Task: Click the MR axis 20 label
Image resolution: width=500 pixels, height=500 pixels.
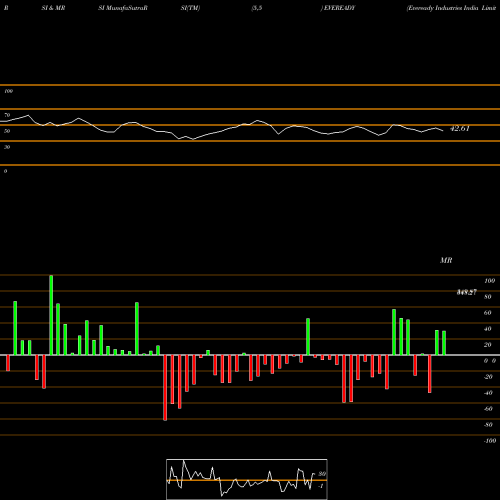Action: coord(488,345)
